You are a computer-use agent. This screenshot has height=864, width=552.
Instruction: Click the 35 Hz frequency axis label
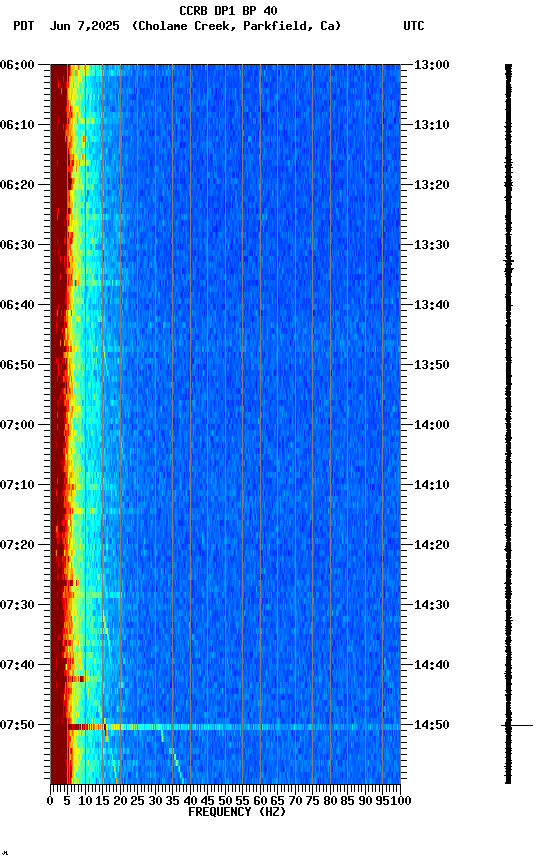pos(172,801)
